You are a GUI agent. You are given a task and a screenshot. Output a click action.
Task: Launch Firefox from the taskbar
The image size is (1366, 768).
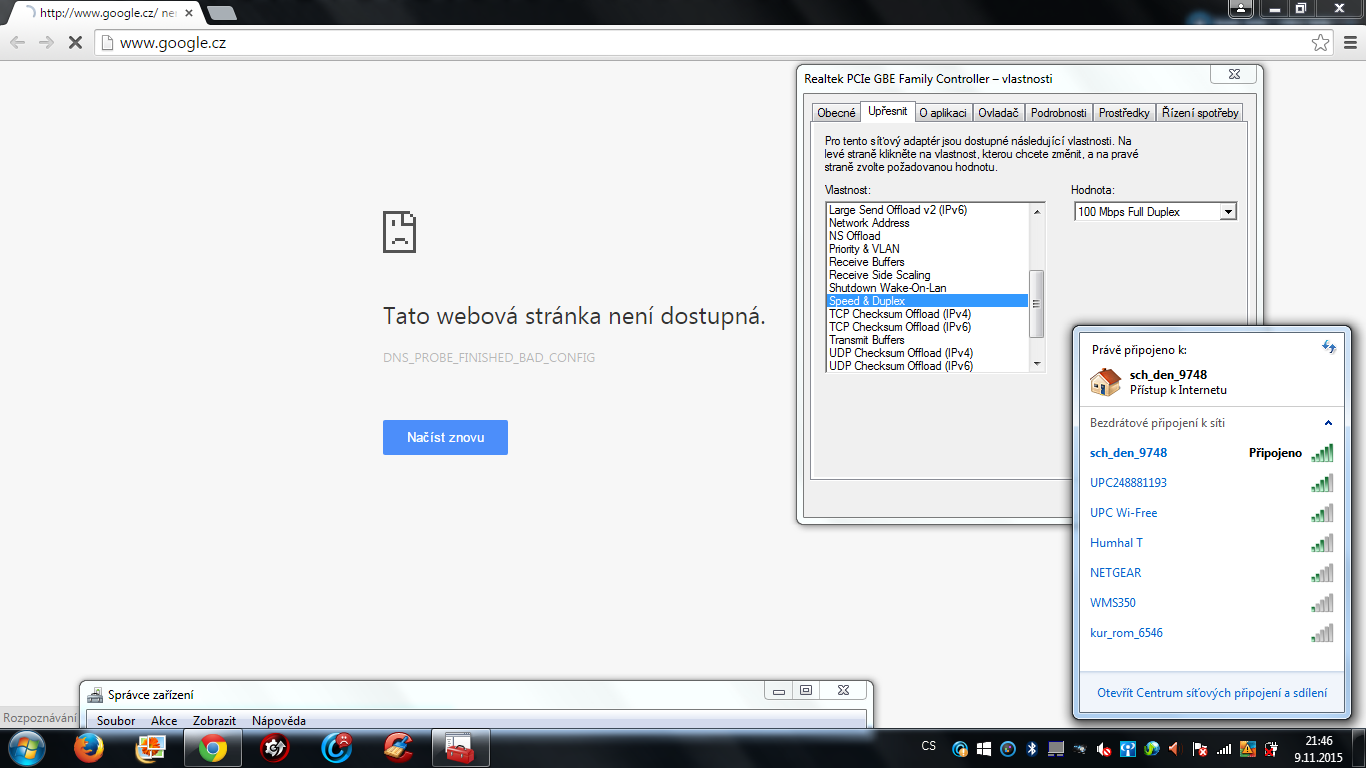[x=89, y=748]
